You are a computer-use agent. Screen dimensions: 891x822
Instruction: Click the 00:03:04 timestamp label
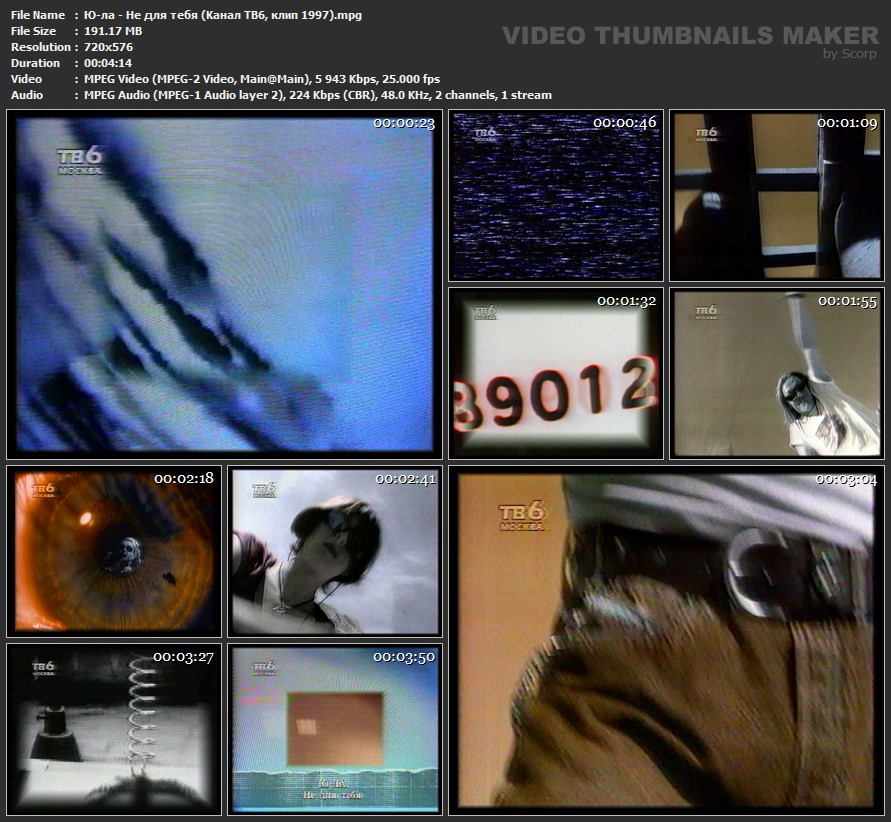846,479
